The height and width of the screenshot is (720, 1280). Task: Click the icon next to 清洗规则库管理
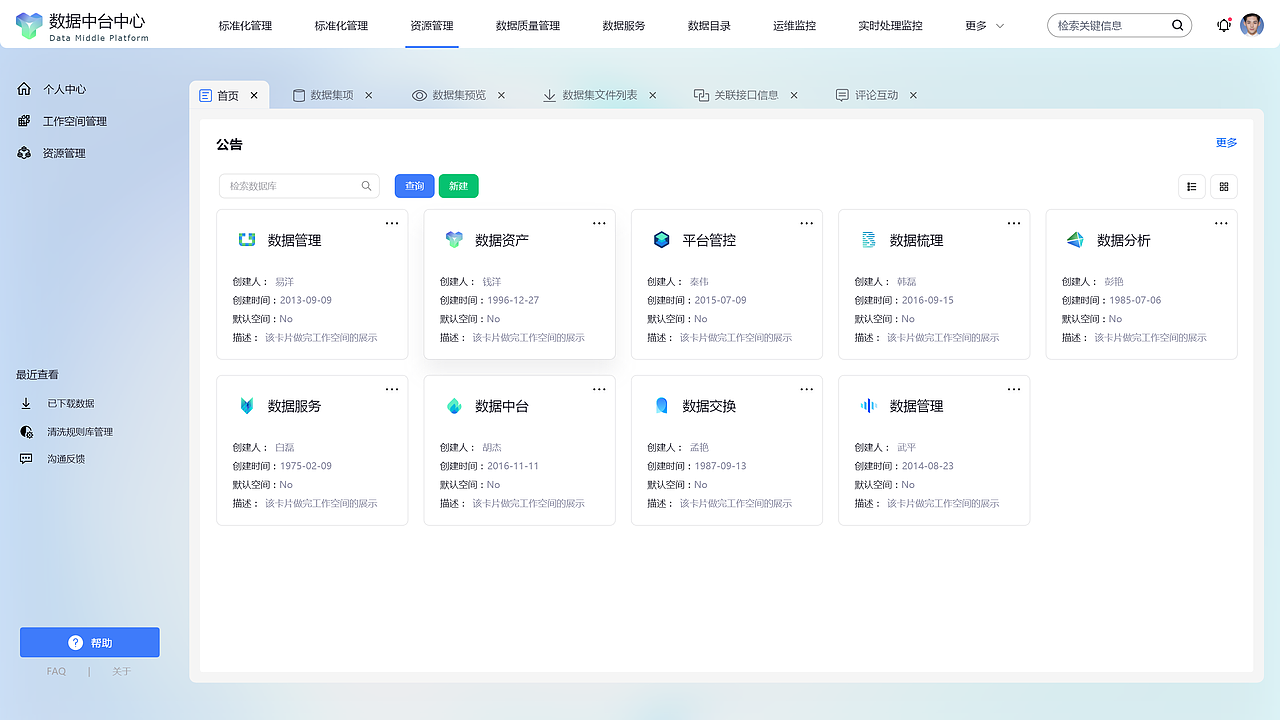[x=26, y=432]
